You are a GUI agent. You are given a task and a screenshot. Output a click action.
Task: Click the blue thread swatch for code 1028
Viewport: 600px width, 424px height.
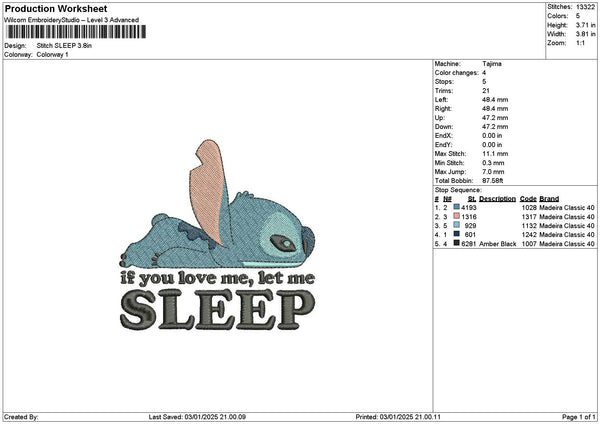pyautogui.click(x=456, y=207)
